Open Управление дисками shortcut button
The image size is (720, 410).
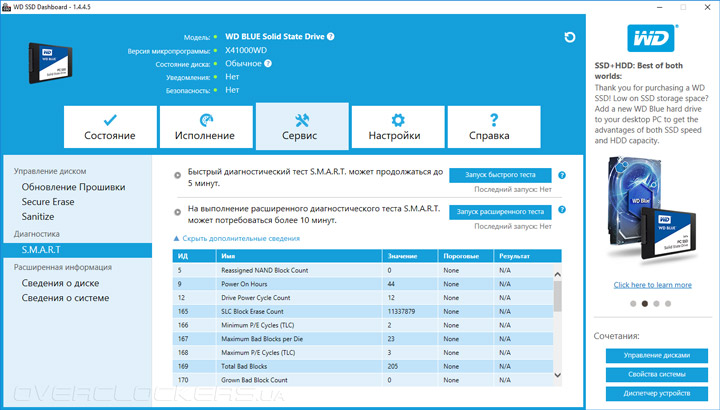coord(657,355)
